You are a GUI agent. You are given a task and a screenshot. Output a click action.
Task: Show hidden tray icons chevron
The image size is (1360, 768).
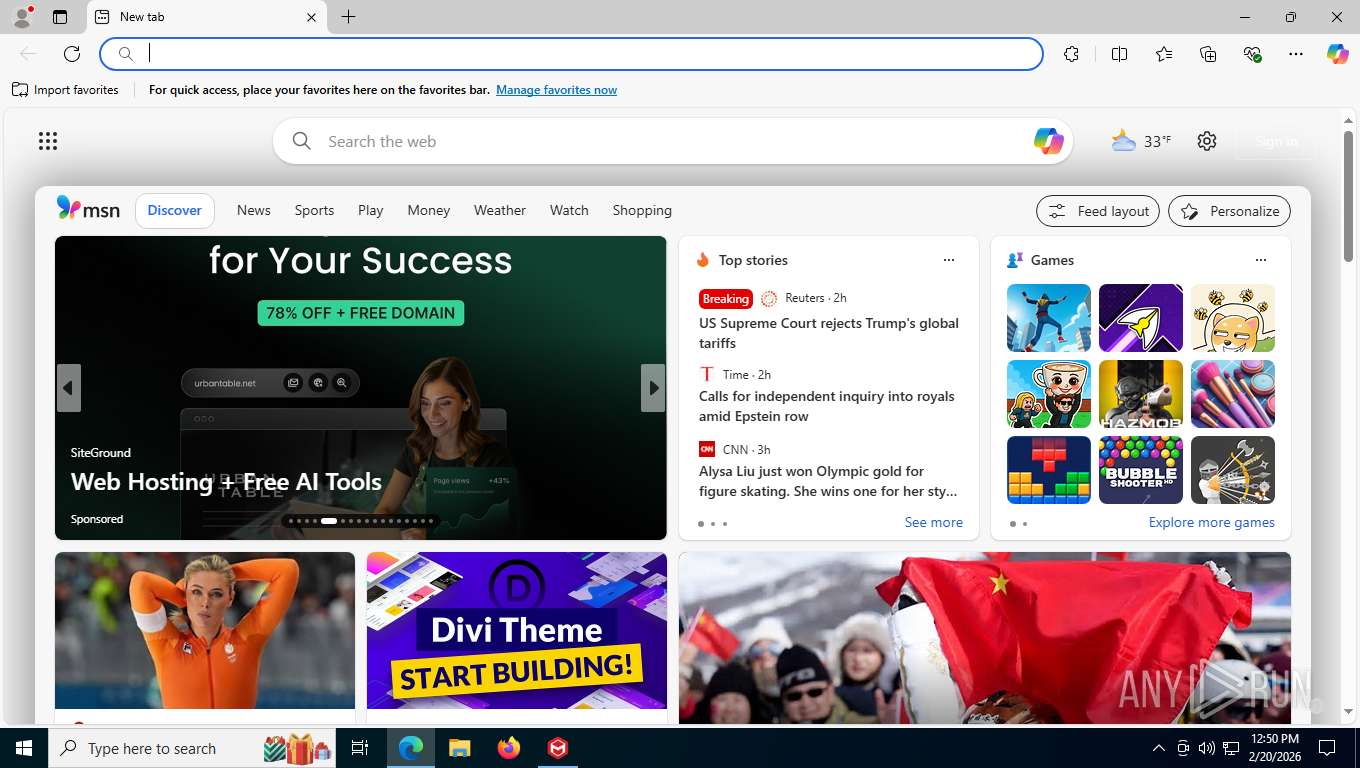[x=1159, y=748]
